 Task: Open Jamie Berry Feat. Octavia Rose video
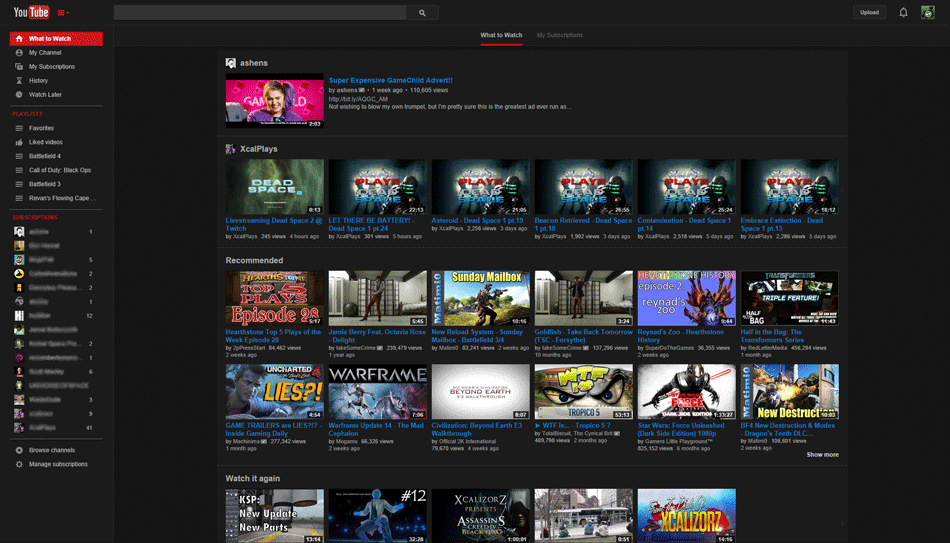click(x=377, y=336)
